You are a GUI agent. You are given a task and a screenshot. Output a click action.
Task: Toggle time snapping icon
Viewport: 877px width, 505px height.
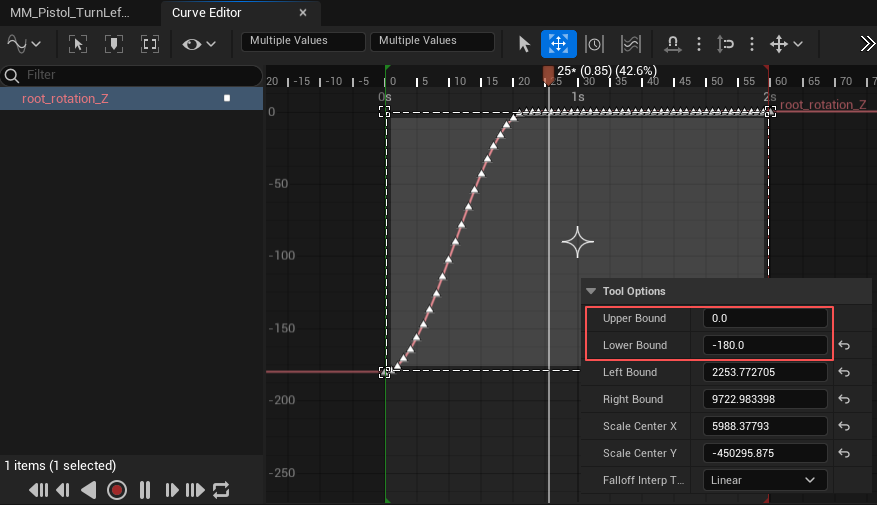click(672, 44)
